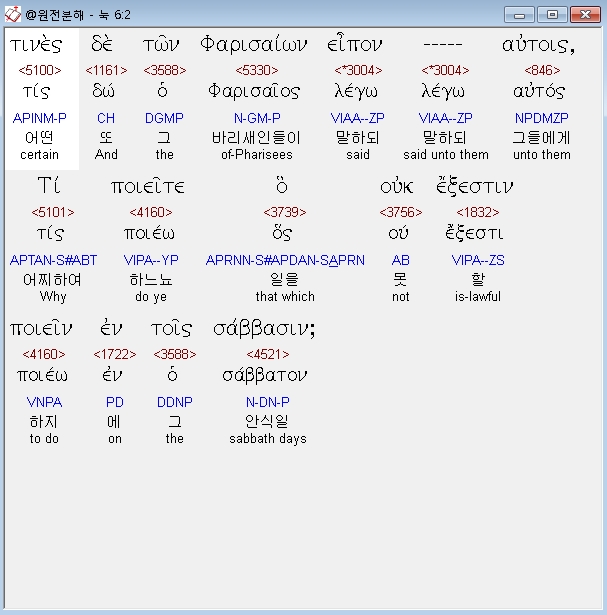The height and width of the screenshot is (615, 607).
Task: Select the Greek word ποιεῖτε
Action: 147,187
